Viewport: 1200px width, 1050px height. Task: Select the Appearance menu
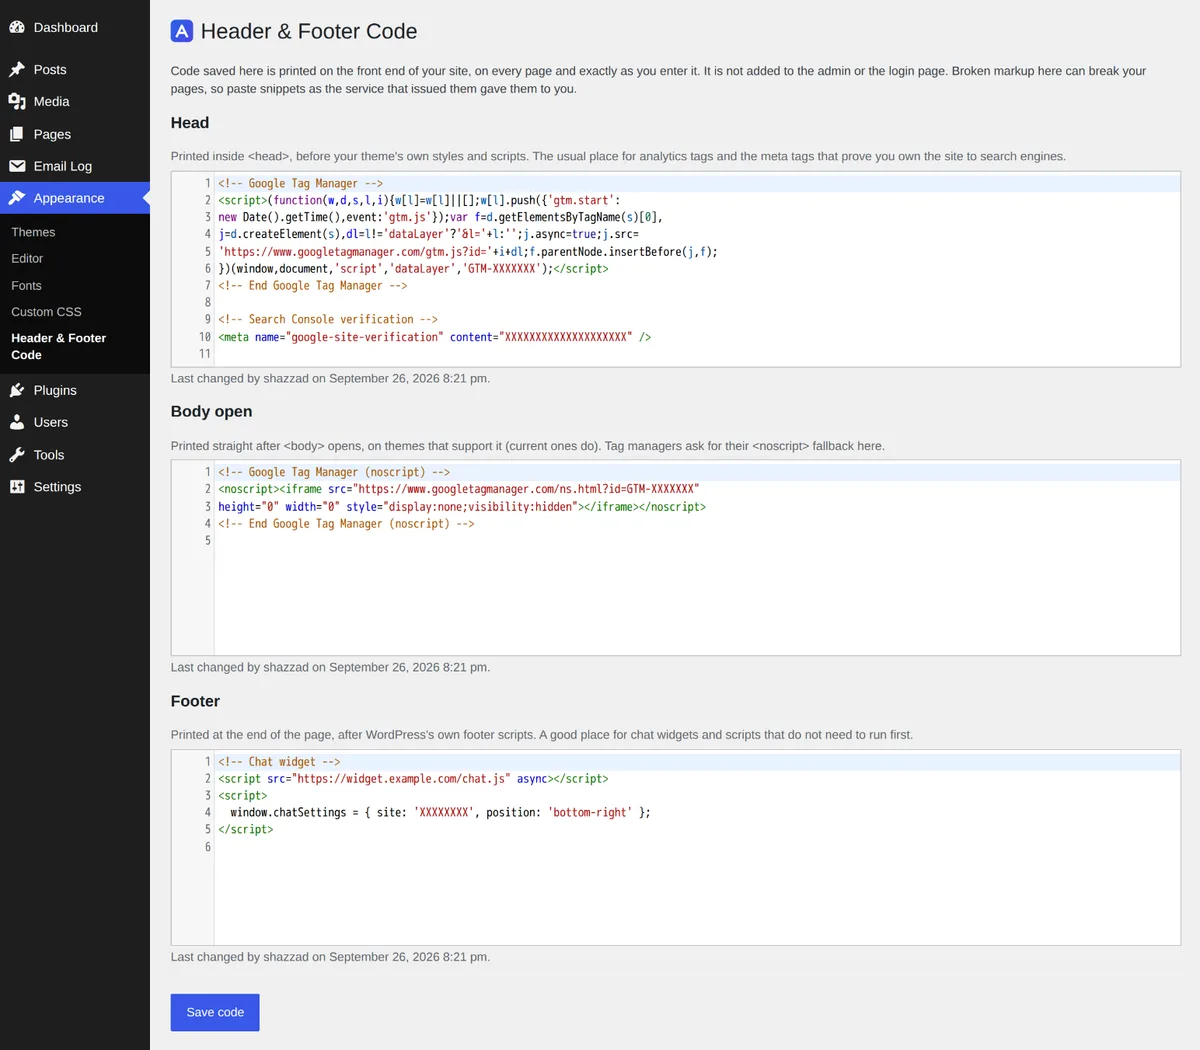tap(75, 198)
